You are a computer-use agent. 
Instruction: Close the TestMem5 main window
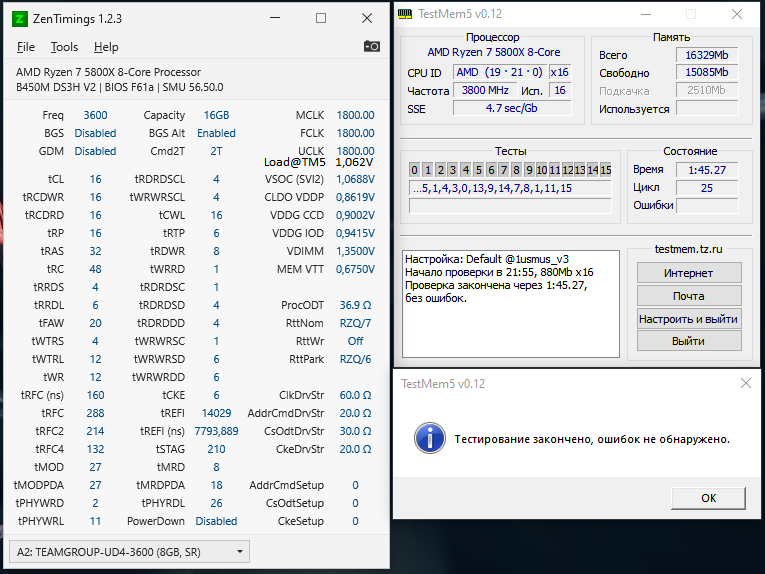(x=737, y=14)
